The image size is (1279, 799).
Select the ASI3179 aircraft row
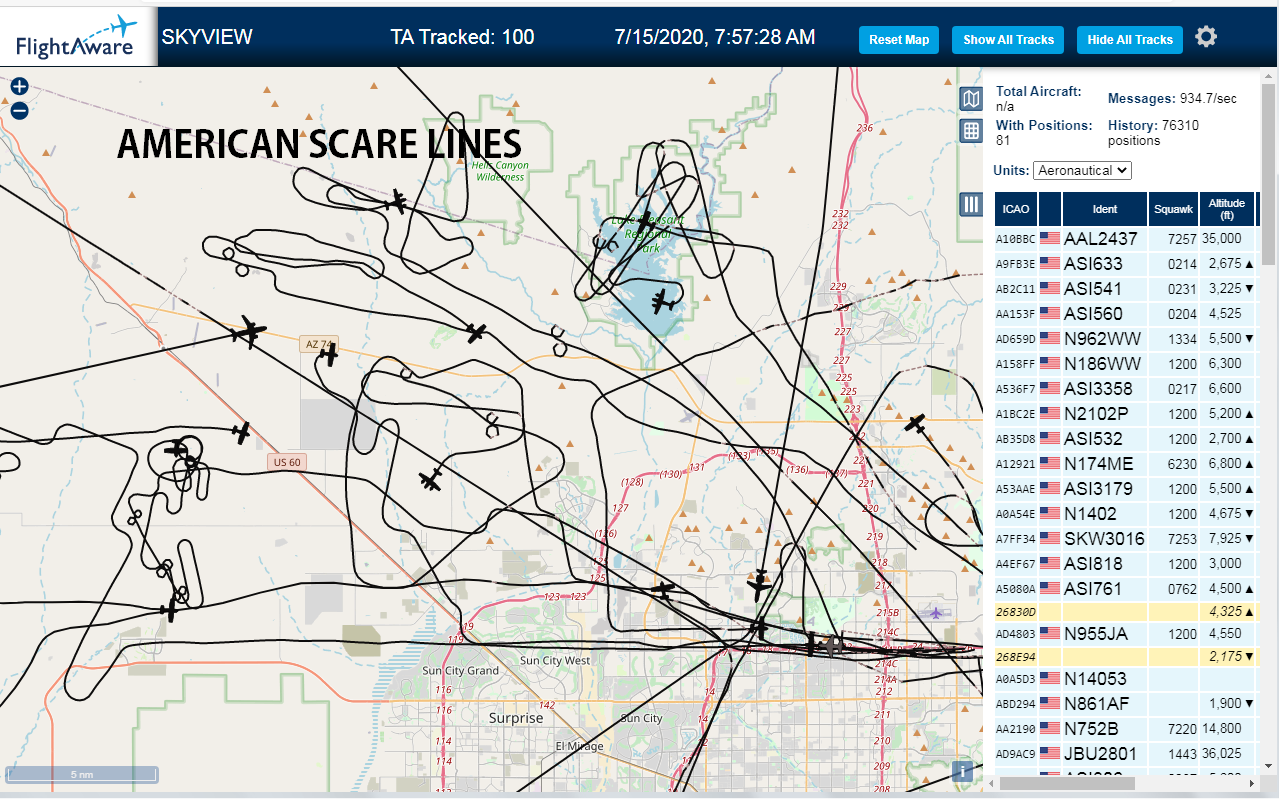(x=1125, y=489)
